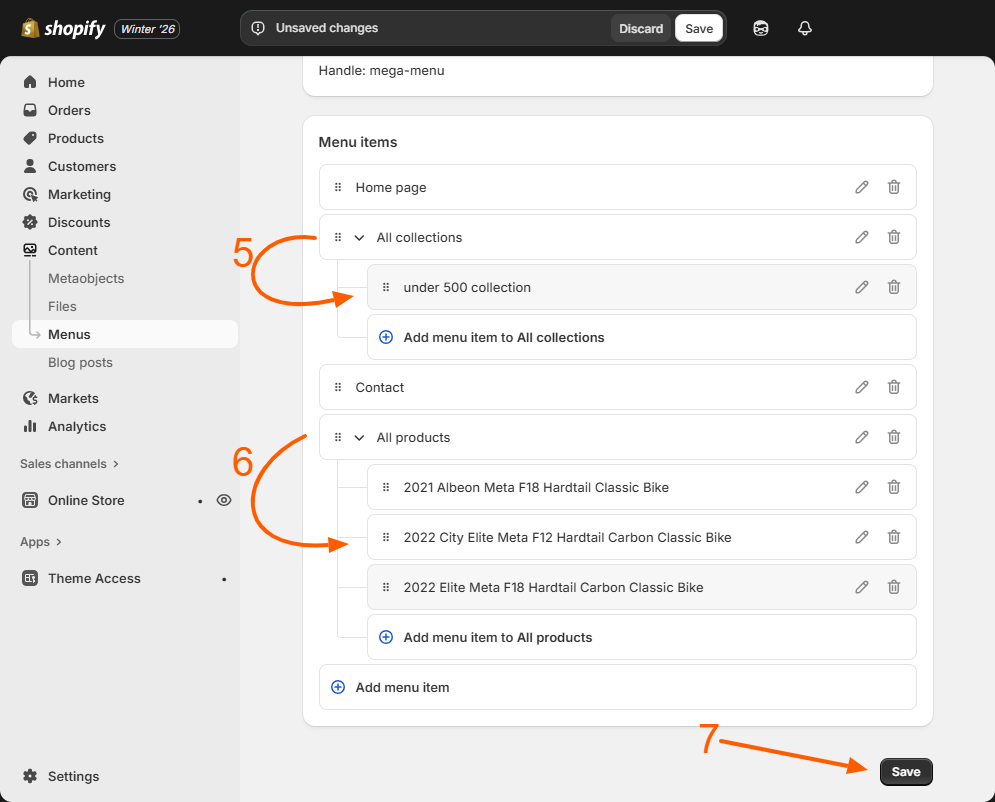The height and width of the screenshot is (802, 995).
Task: Open the Sidekick assistant icon
Action: point(761,29)
